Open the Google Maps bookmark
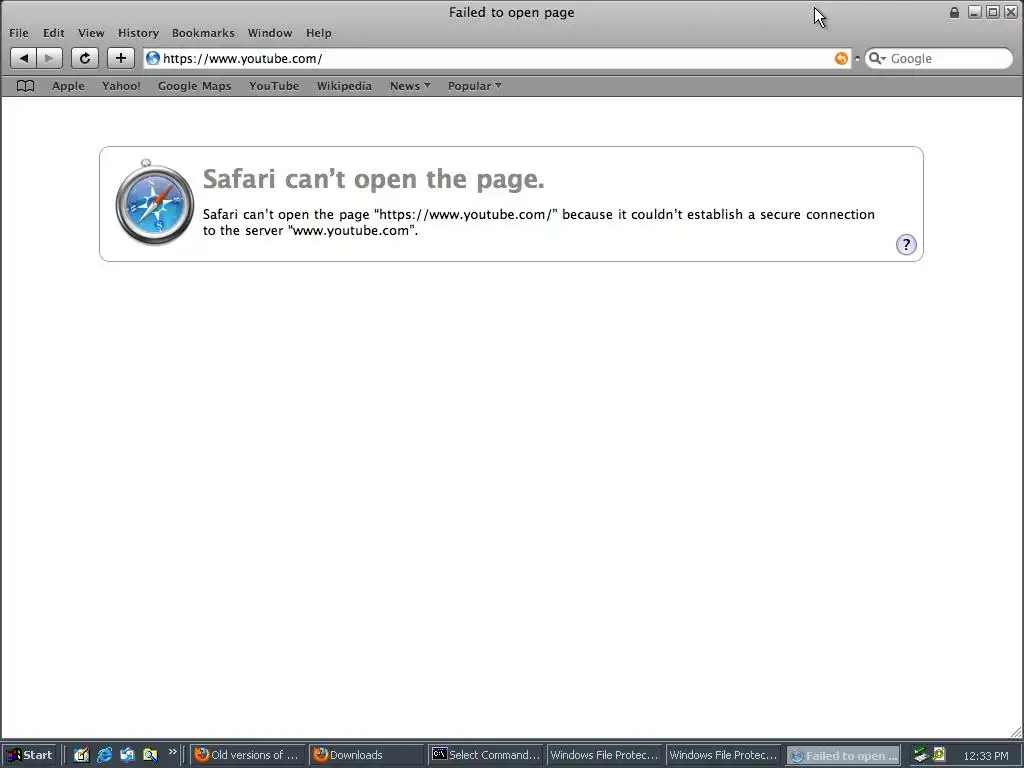 pos(195,86)
